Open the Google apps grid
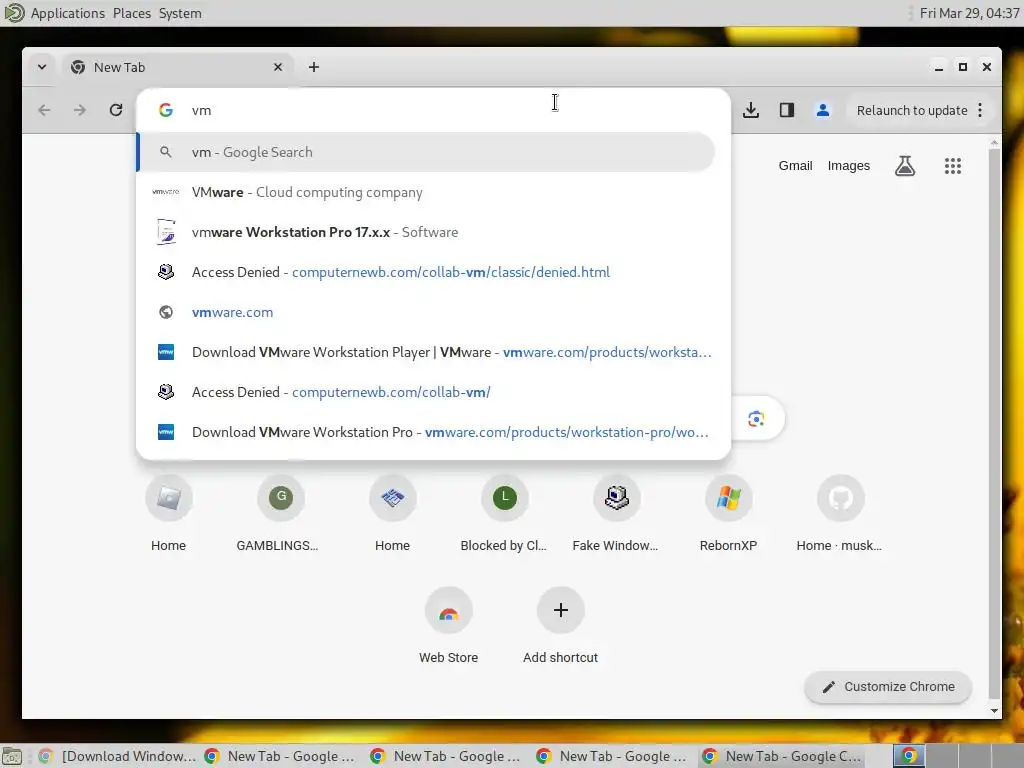Image resolution: width=1024 pixels, height=768 pixels. (x=953, y=166)
